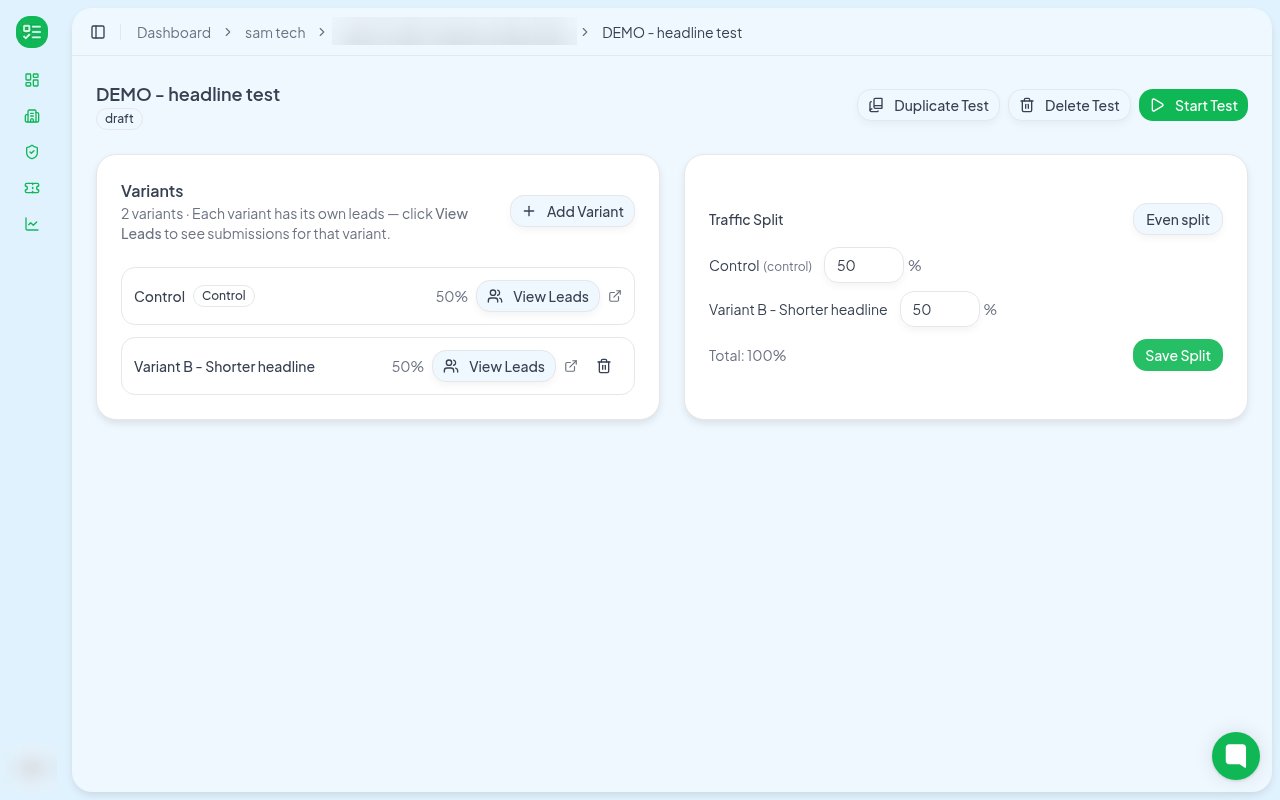Open the Control variant in a new tab
Image resolution: width=1280 pixels, height=800 pixels.
pyautogui.click(x=615, y=296)
